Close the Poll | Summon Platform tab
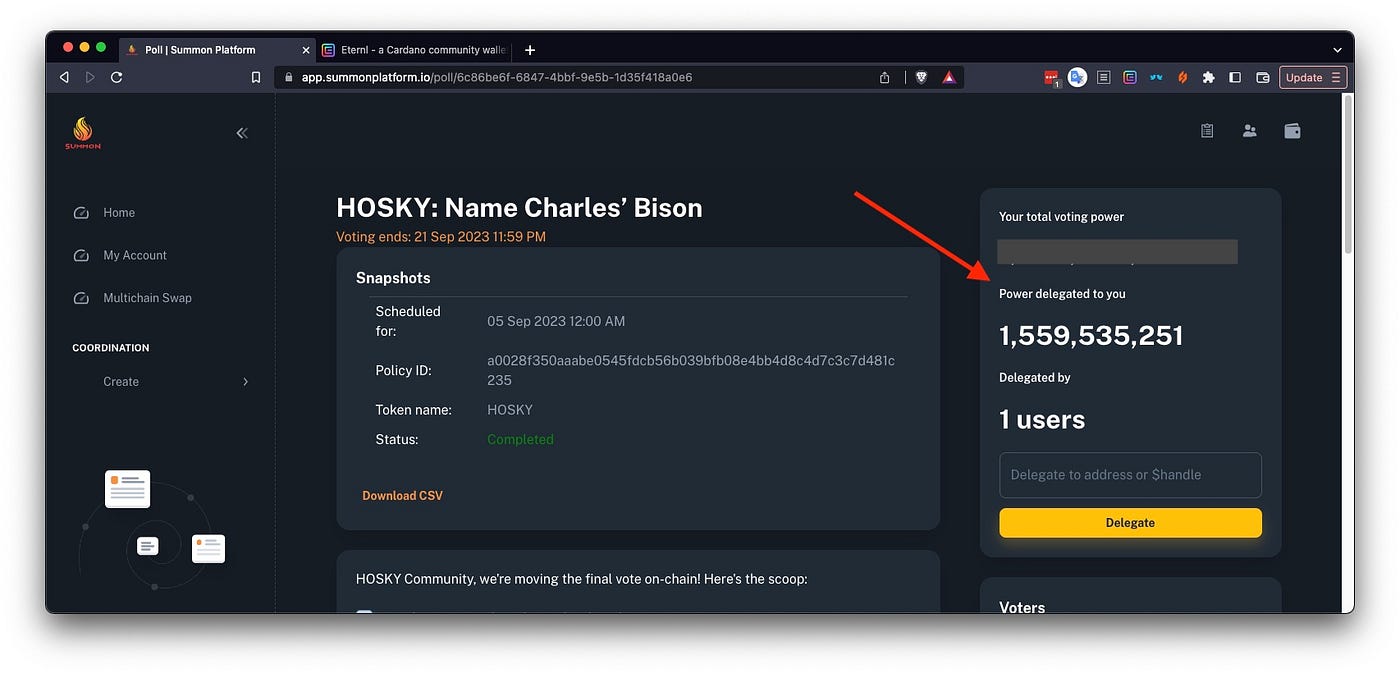This screenshot has width=1400, height=674. click(x=306, y=50)
